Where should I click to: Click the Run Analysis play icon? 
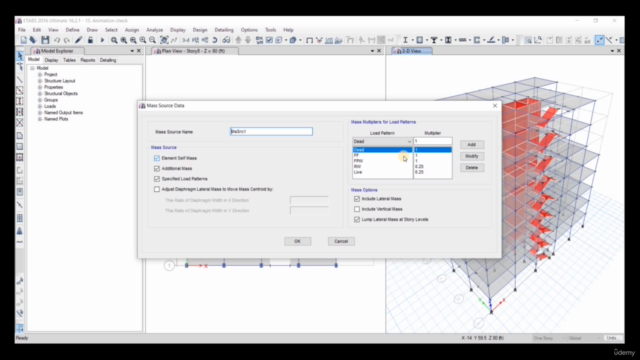[102, 40]
